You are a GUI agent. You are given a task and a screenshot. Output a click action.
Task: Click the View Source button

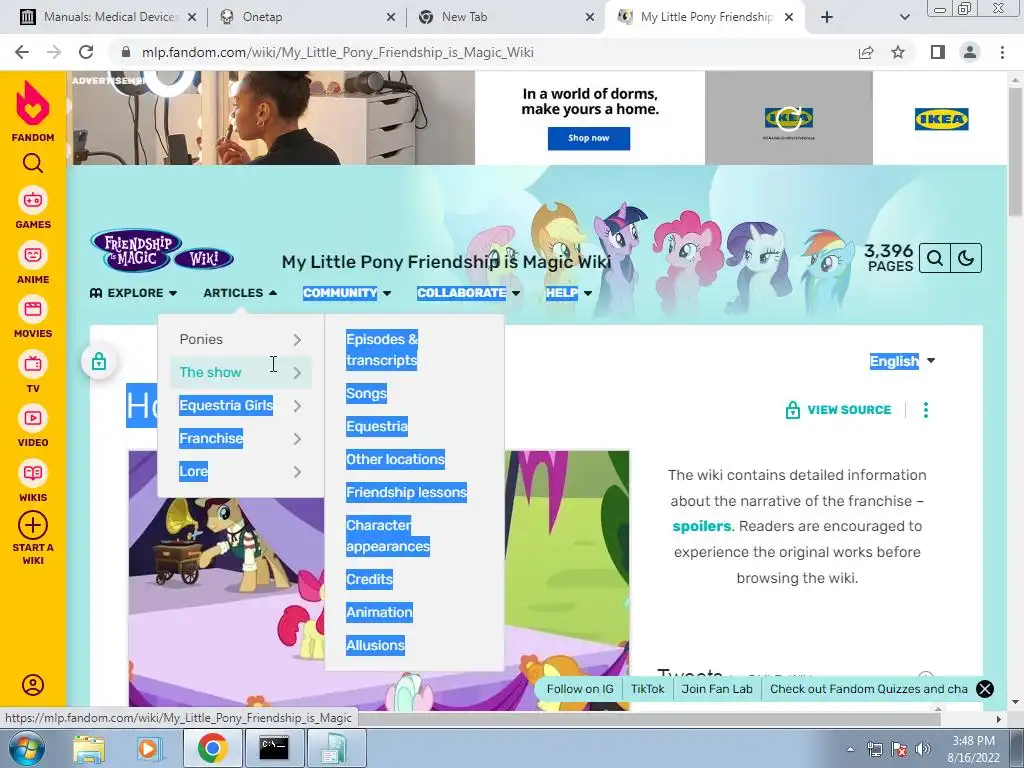[x=839, y=409]
